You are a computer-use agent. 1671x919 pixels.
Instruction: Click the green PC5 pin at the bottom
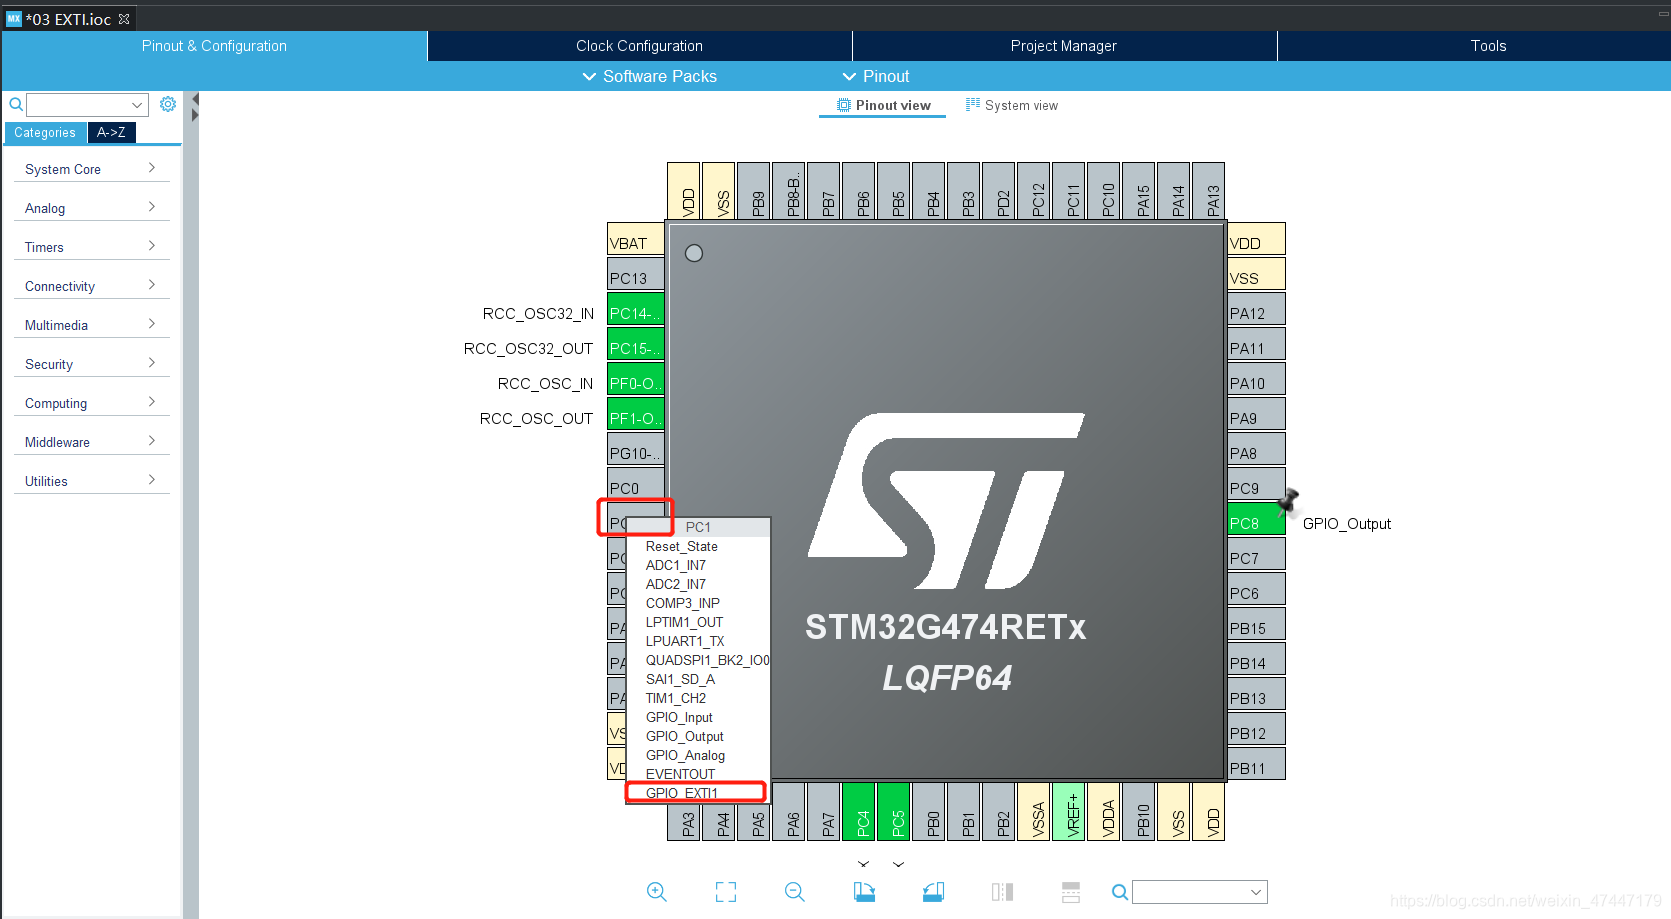coord(894,811)
